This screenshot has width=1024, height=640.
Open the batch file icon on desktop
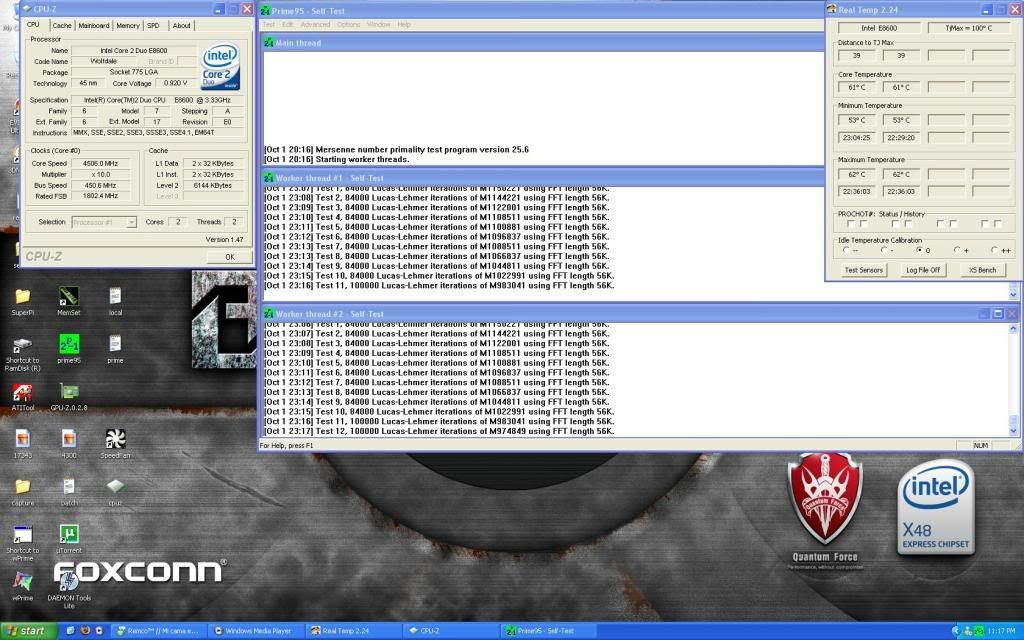pos(69,487)
